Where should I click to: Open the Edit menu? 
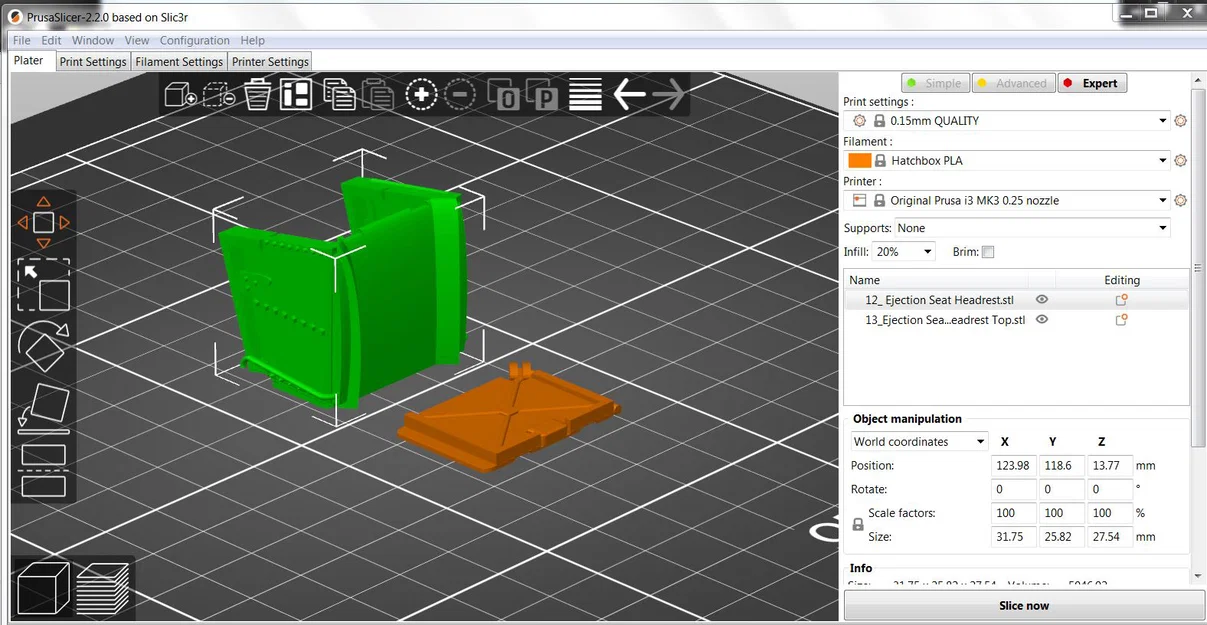pyautogui.click(x=51, y=40)
